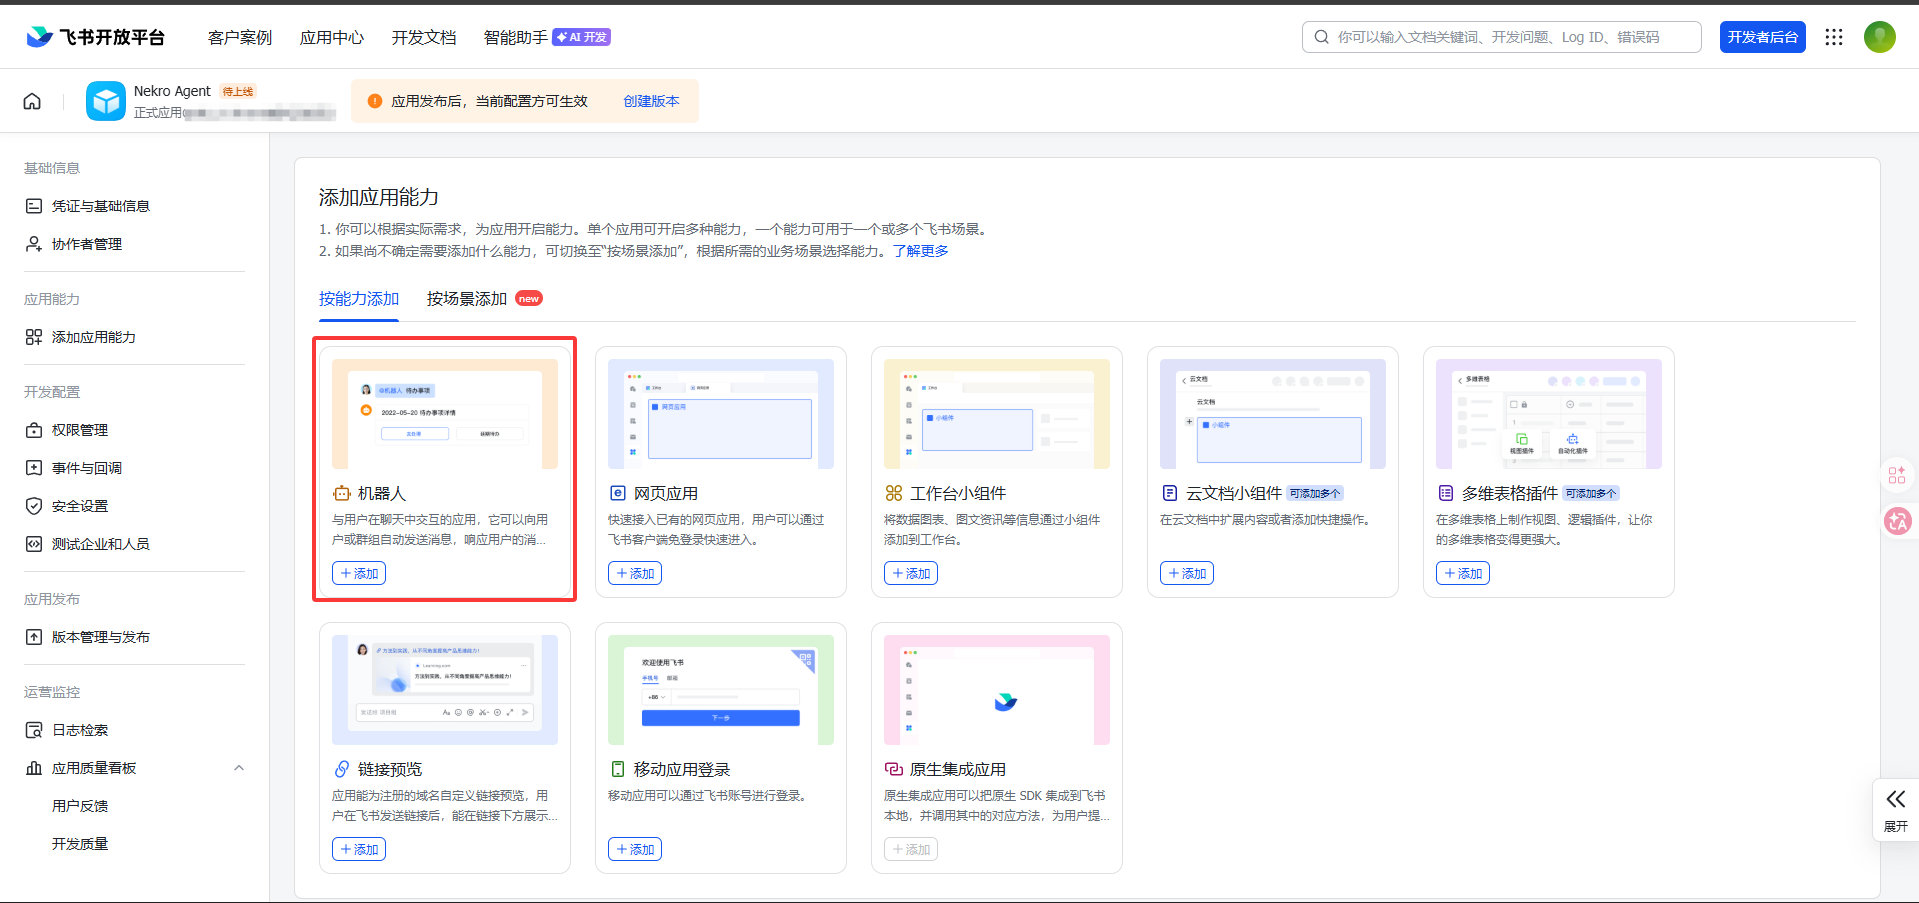1919x903 pixels.
Task: Add the 网页应用 capability
Action: pyautogui.click(x=635, y=573)
